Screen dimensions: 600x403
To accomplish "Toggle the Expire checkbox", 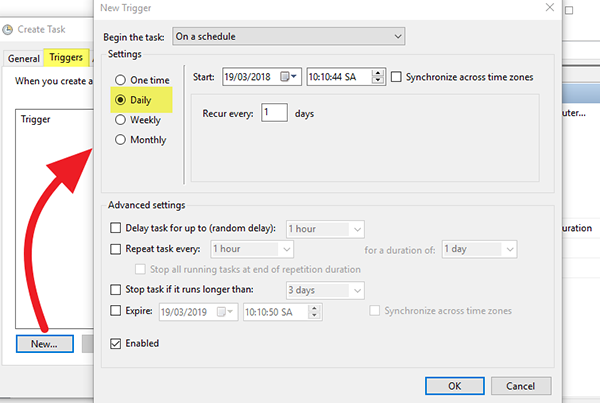I will coord(116,311).
